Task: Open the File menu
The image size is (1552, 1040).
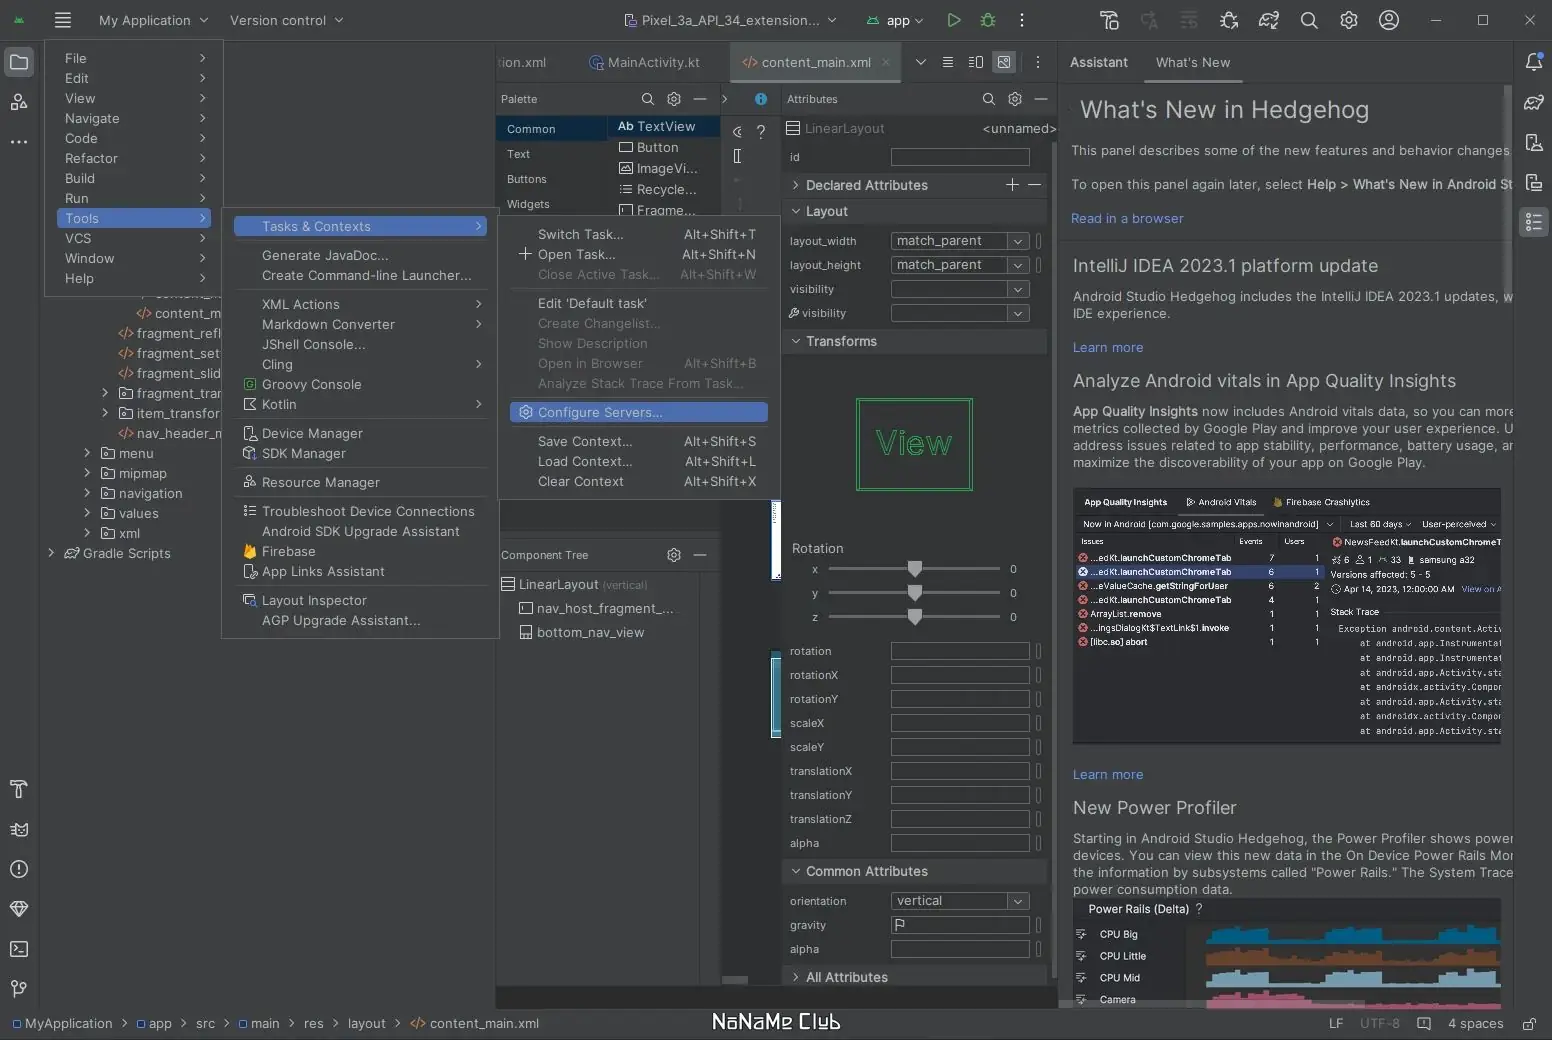Action: coord(134,58)
